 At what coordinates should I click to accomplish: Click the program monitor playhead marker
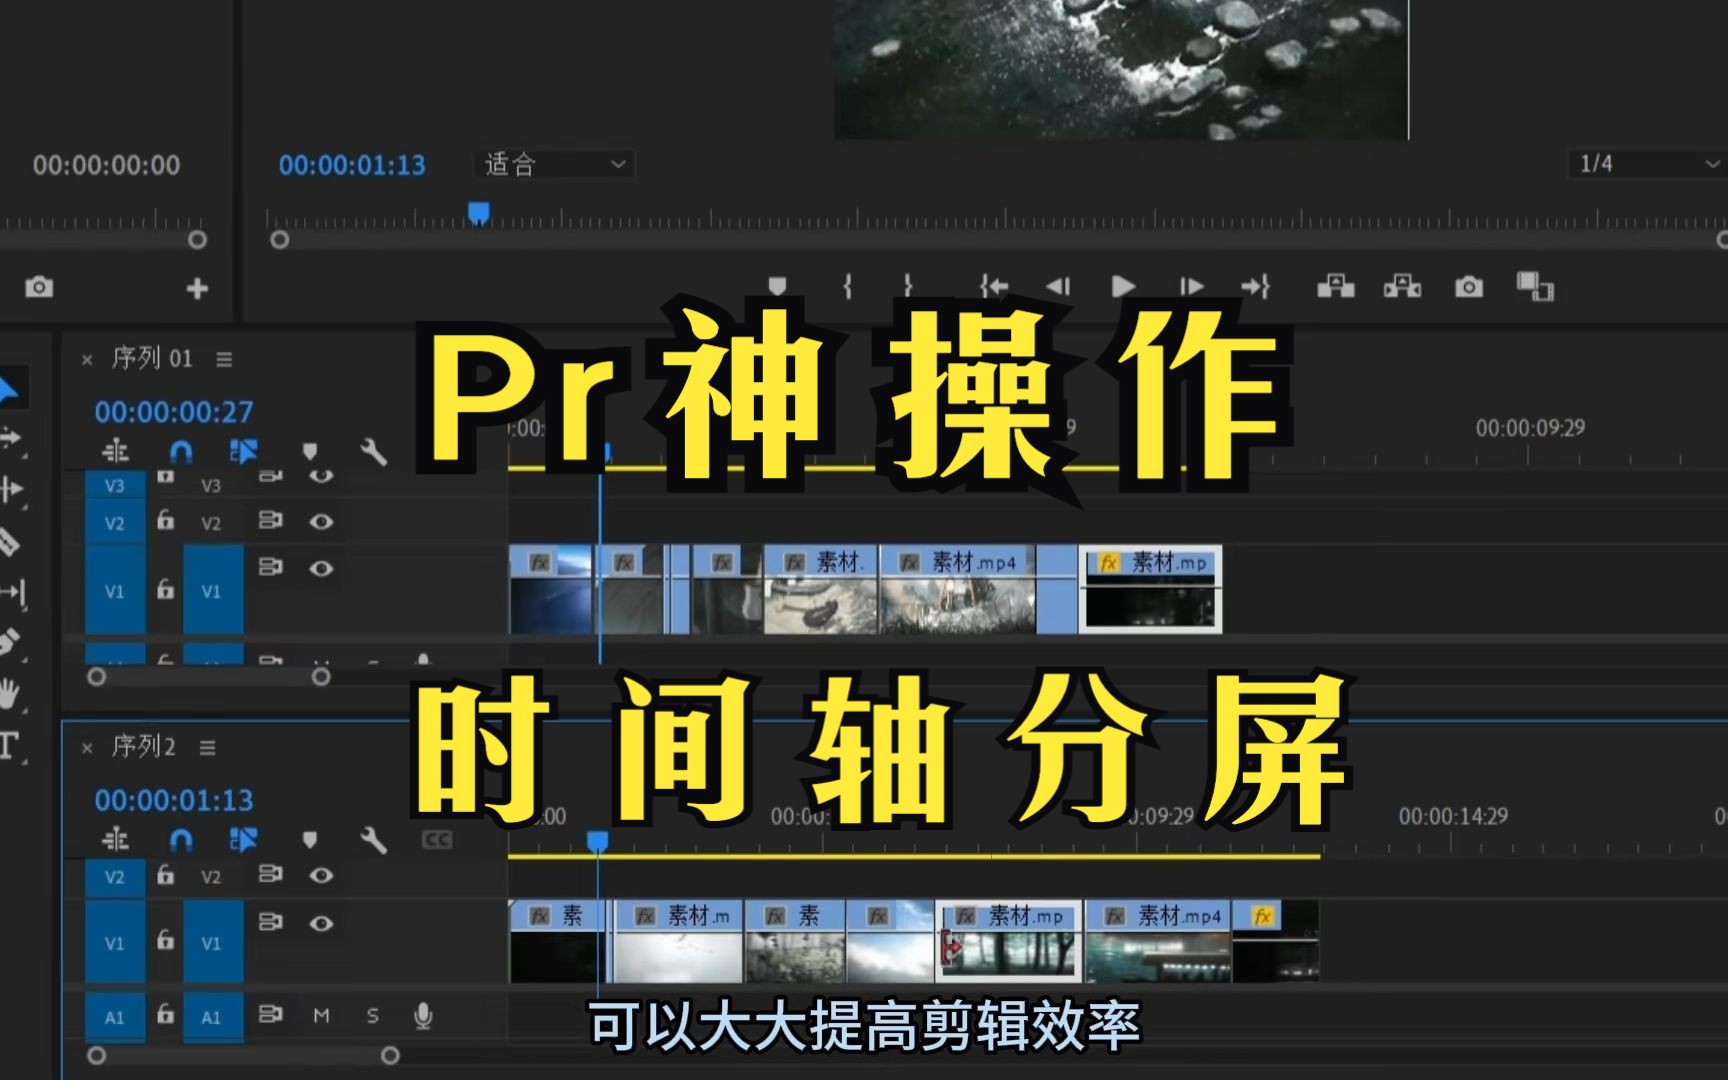479,212
